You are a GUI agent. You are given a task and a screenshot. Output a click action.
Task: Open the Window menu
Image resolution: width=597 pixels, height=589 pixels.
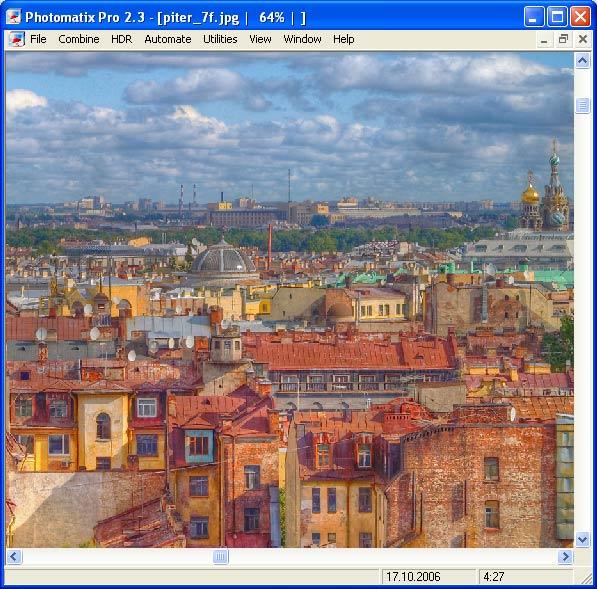click(x=302, y=39)
